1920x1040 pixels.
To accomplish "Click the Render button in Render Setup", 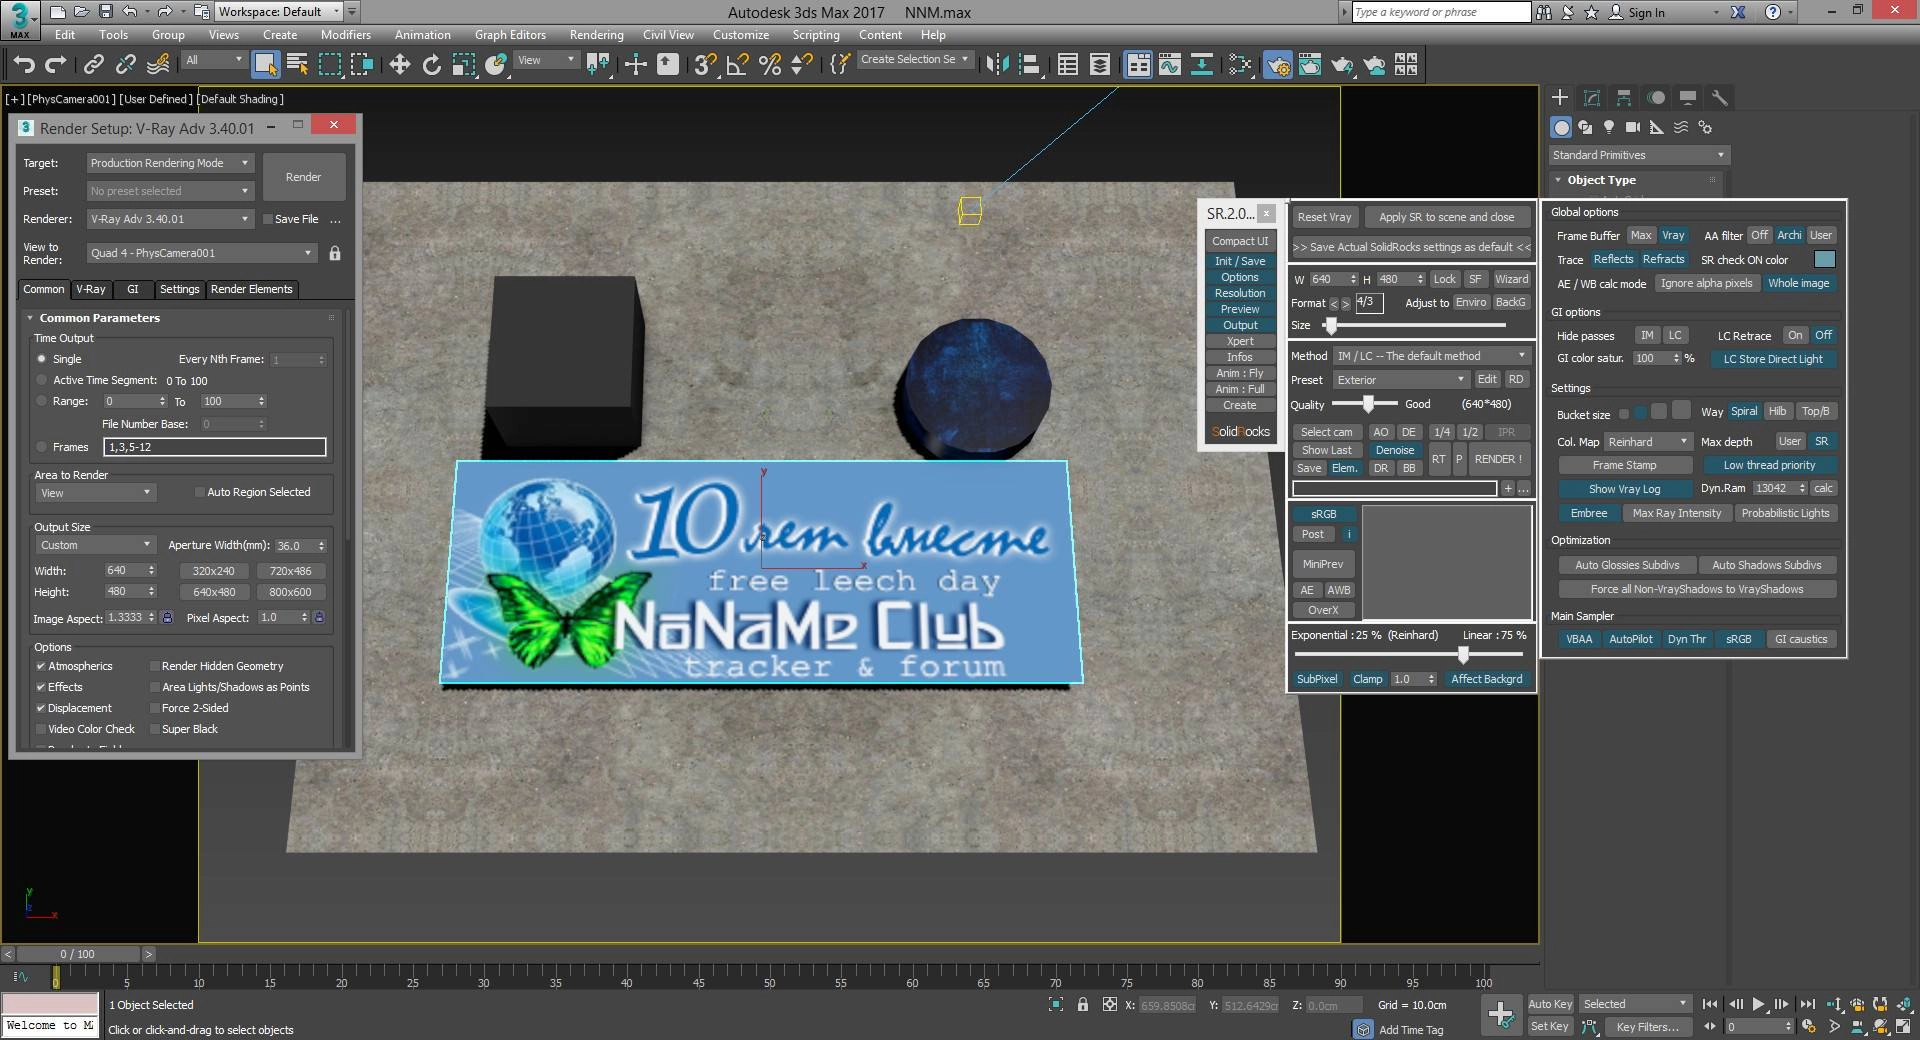I will click(x=304, y=177).
